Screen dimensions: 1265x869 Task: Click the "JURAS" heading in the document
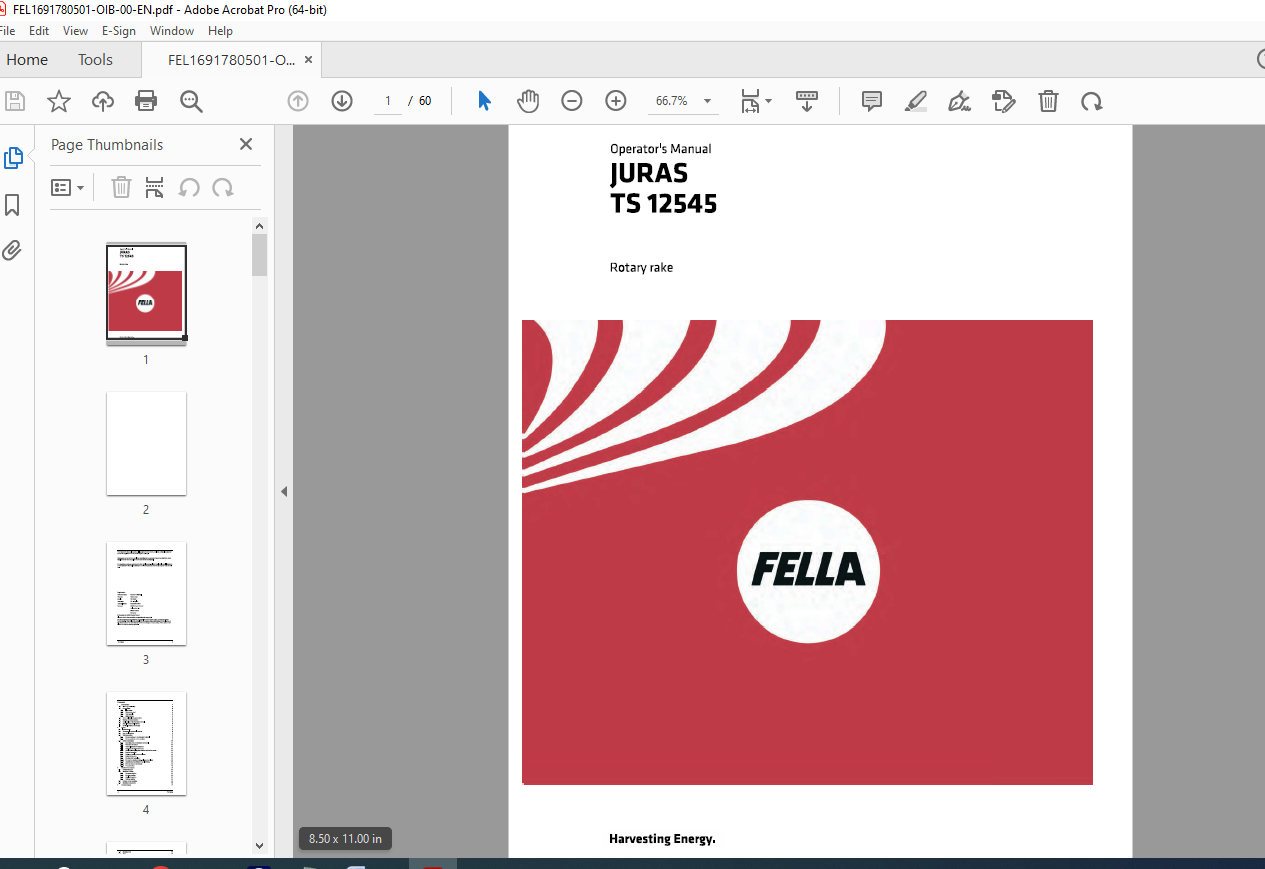tap(649, 174)
